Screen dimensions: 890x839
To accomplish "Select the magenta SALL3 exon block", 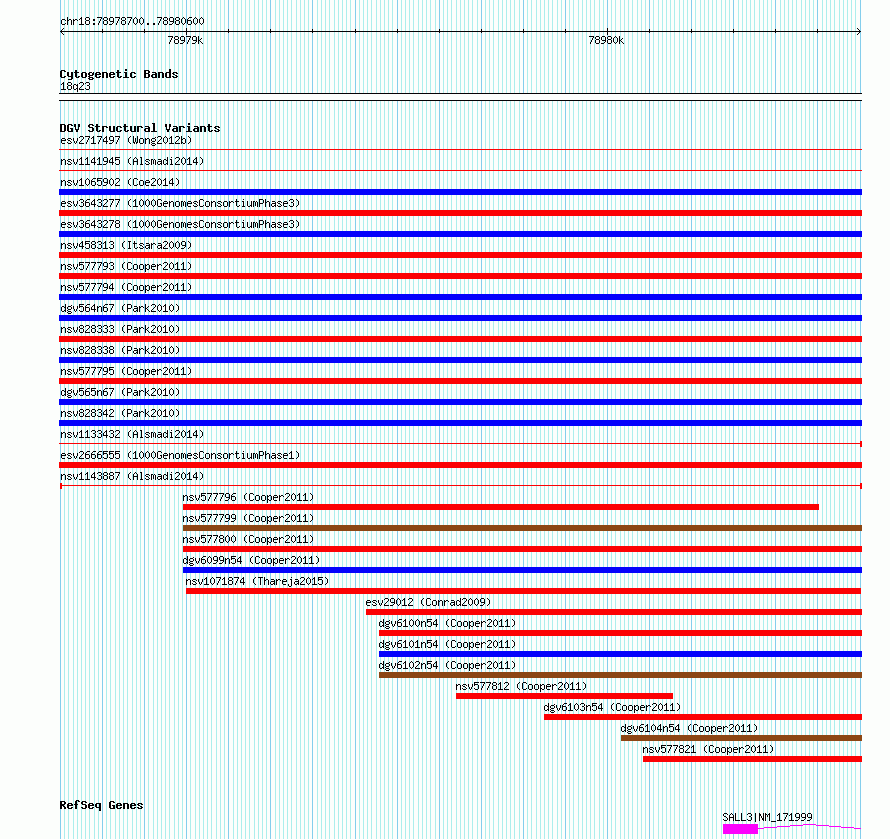I will pos(740,829).
